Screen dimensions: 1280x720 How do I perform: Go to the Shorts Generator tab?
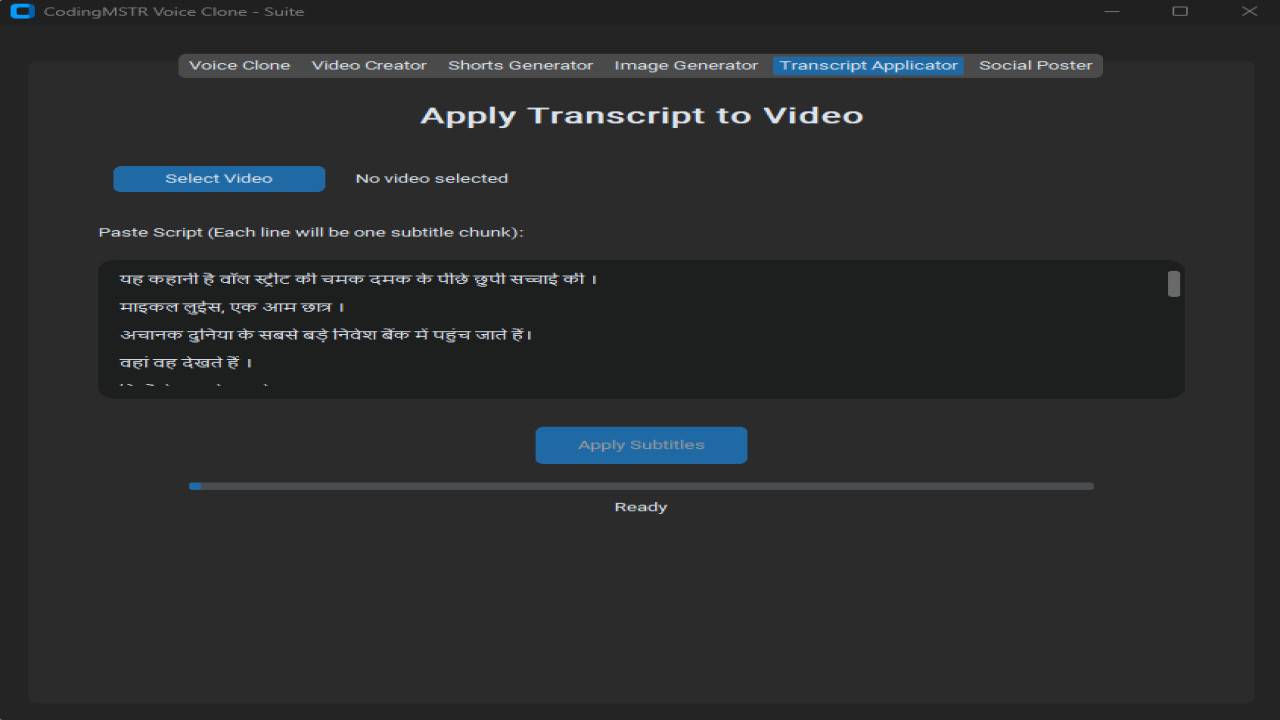[x=520, y=66]
